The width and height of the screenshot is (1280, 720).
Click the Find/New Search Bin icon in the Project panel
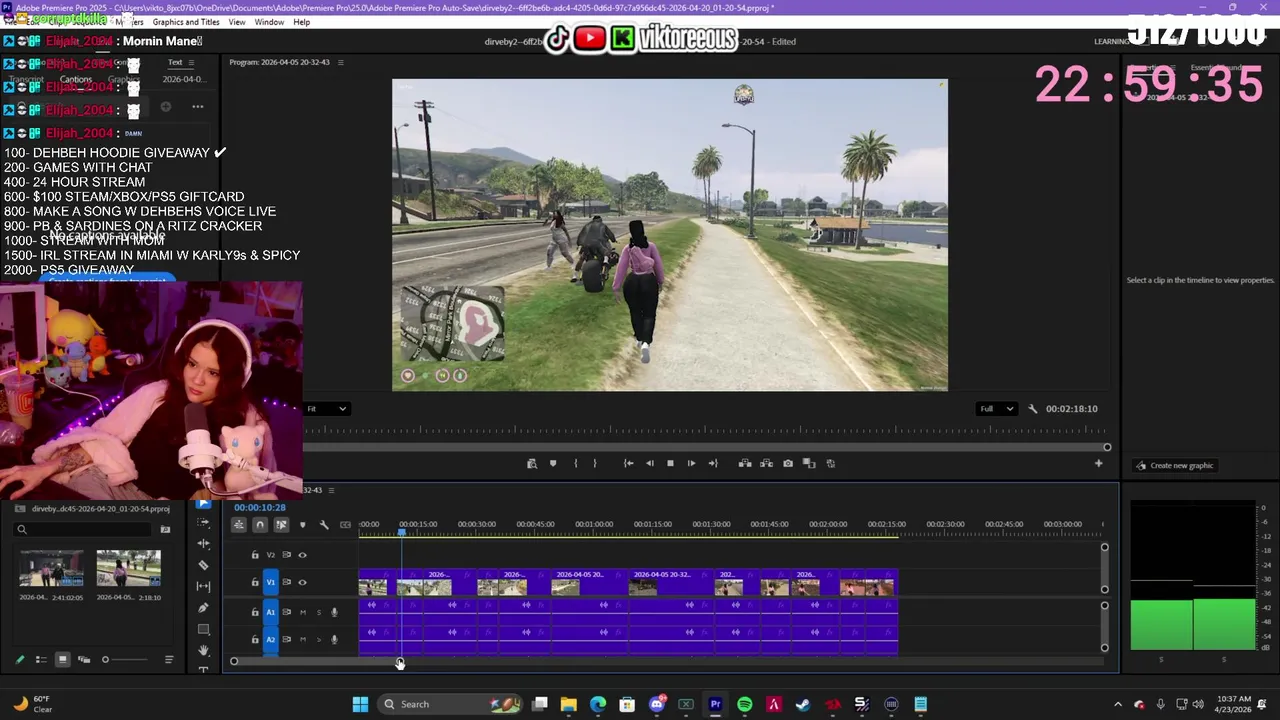tap(165, 529)
